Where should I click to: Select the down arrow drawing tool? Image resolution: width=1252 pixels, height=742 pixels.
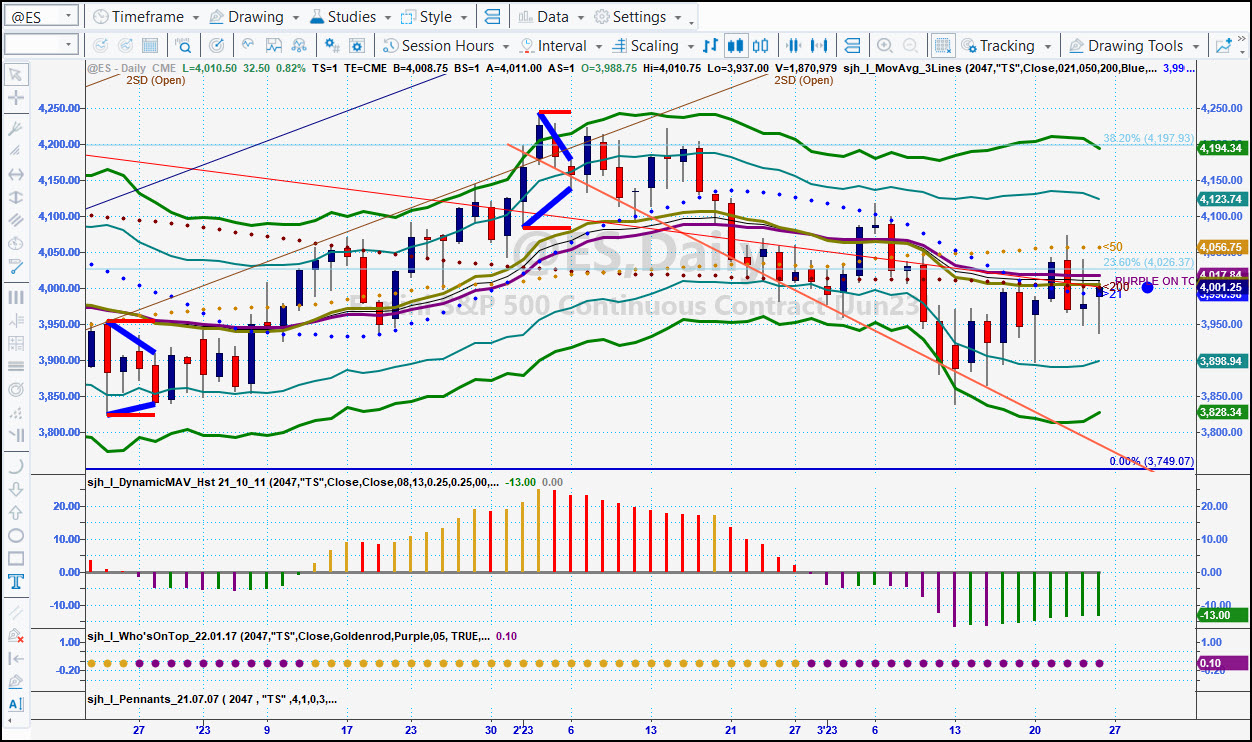pyautogui.click(x=15, y=489)
